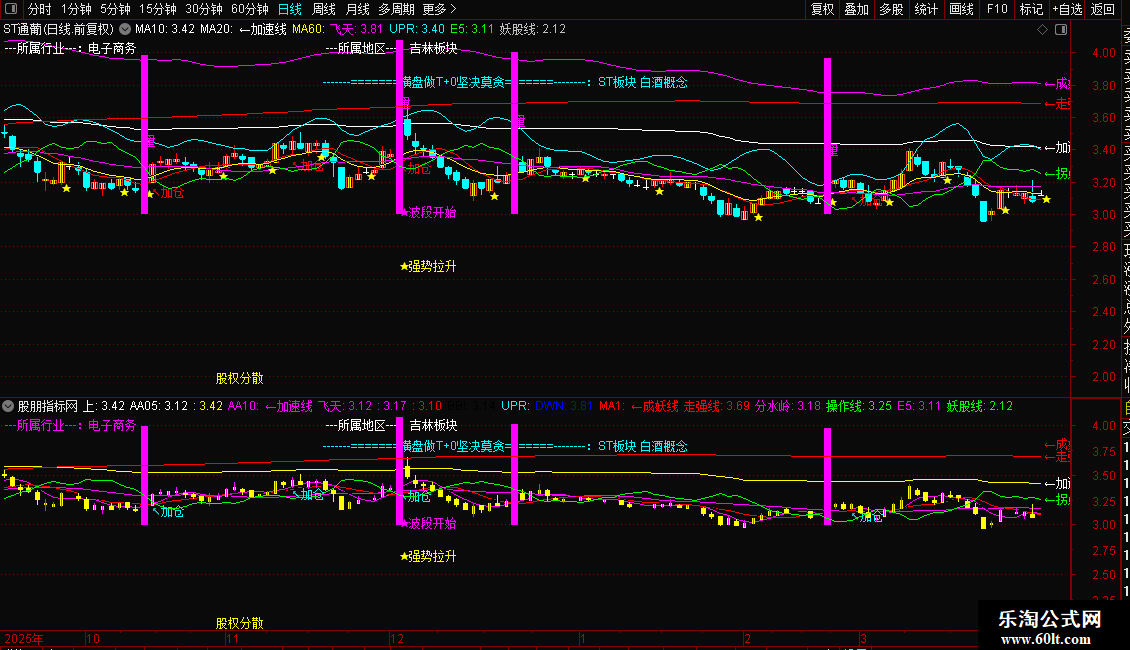The height and width of the screenshot is (650, 1130).
Task: Expand the 更多 periods chevron
Action: coord(453,9)
